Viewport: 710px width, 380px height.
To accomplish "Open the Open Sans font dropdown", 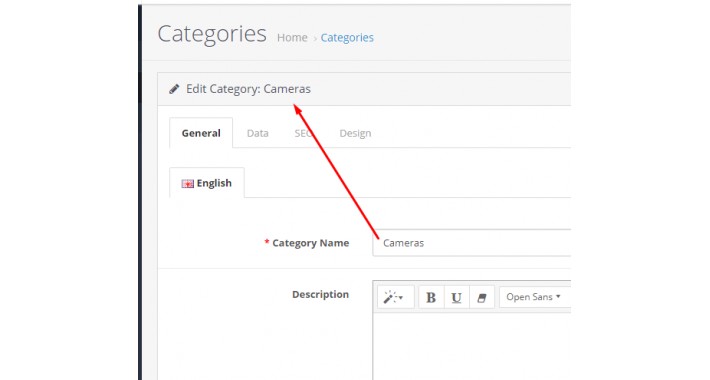I will (534, 297).
